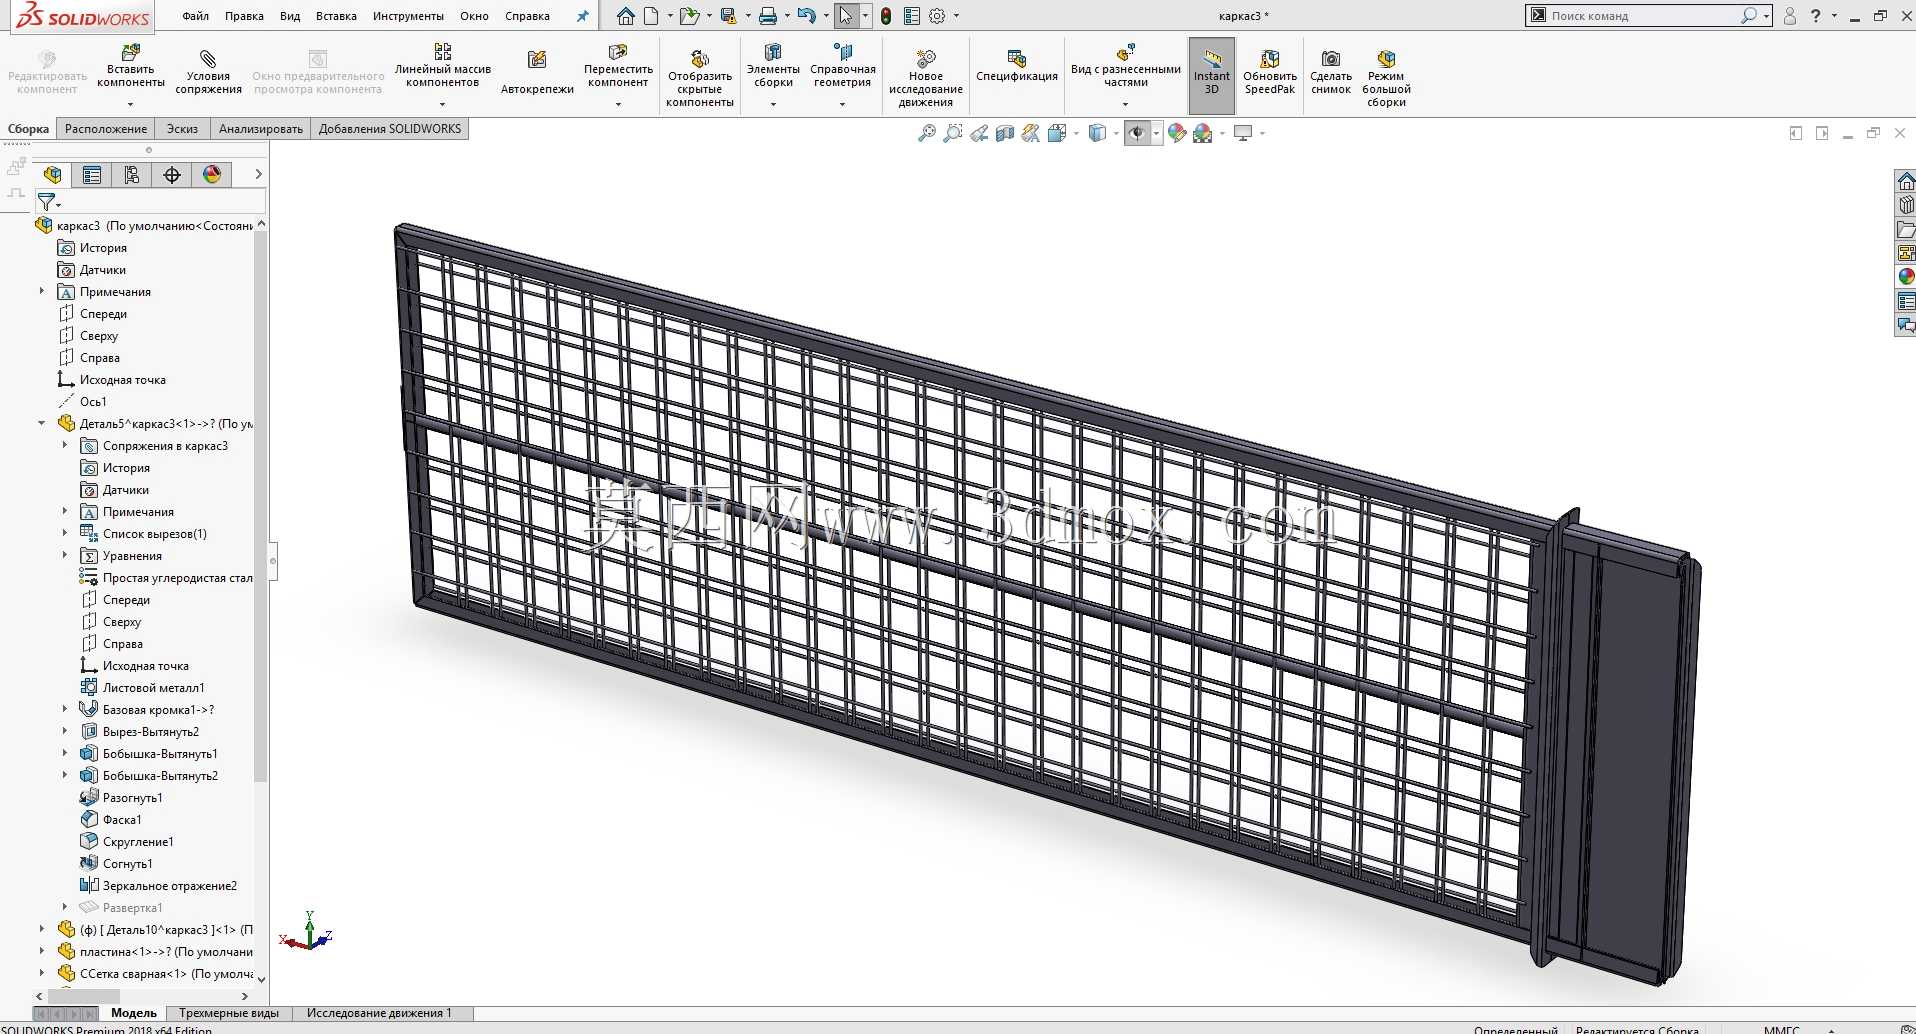Toggle Режим большой сборки large assembly mode
The width and height of the screenshot is (1916, 1034).
(x=1386, y=76)
